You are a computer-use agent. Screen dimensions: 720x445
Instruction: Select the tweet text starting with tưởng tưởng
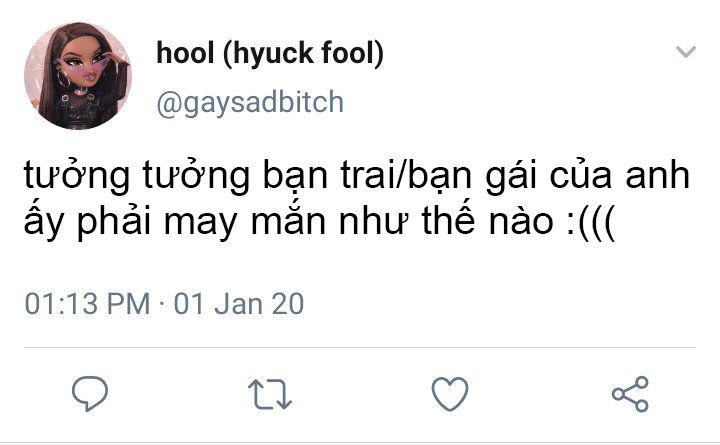[x=357, y=198]
